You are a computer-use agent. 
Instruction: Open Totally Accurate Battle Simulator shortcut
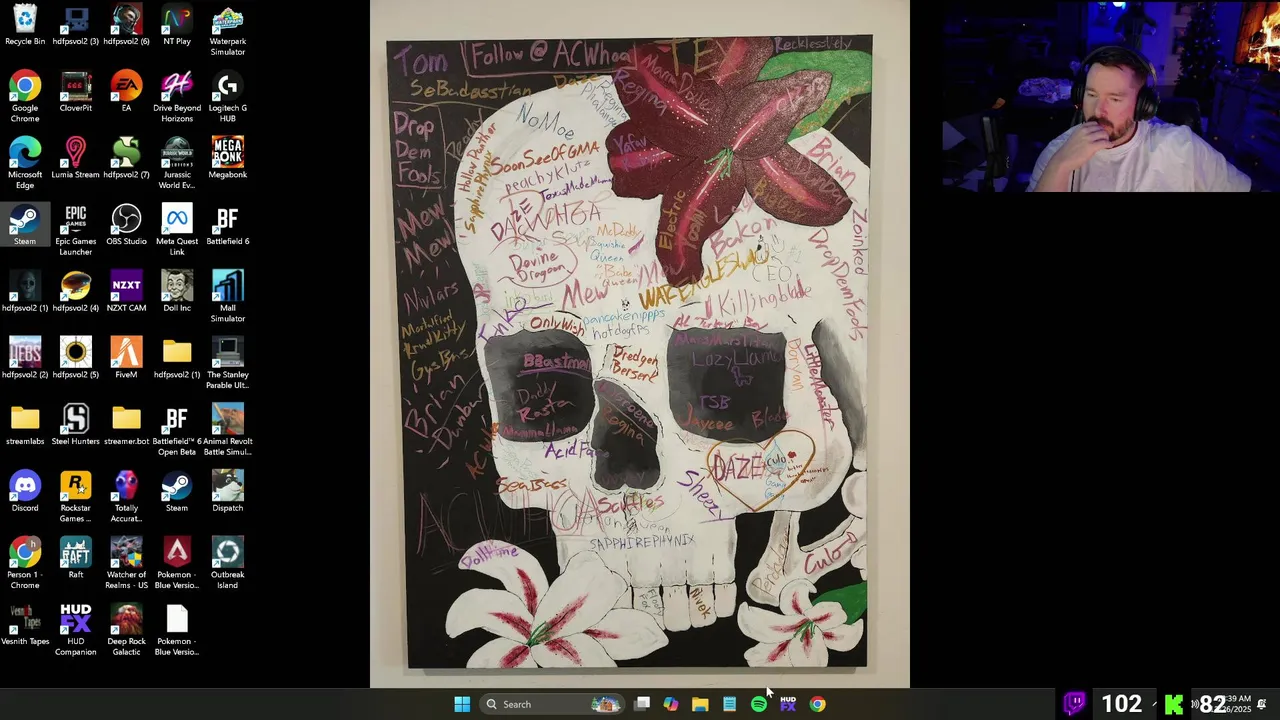point(126,497)
